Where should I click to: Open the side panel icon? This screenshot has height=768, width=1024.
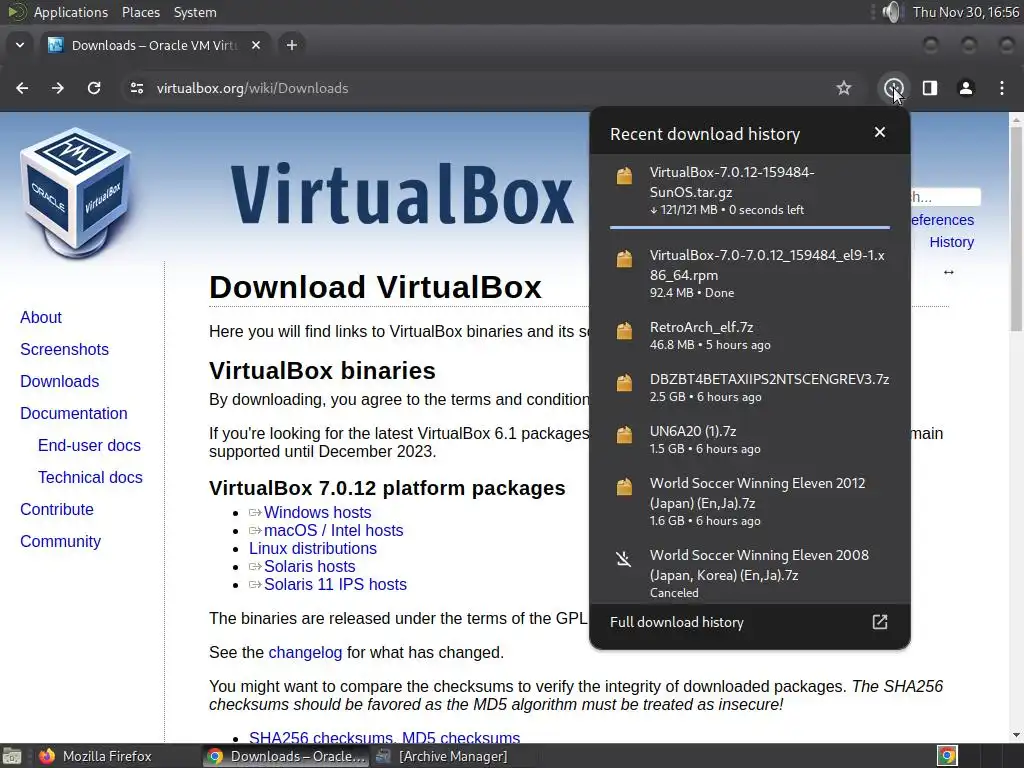point(930,88)
